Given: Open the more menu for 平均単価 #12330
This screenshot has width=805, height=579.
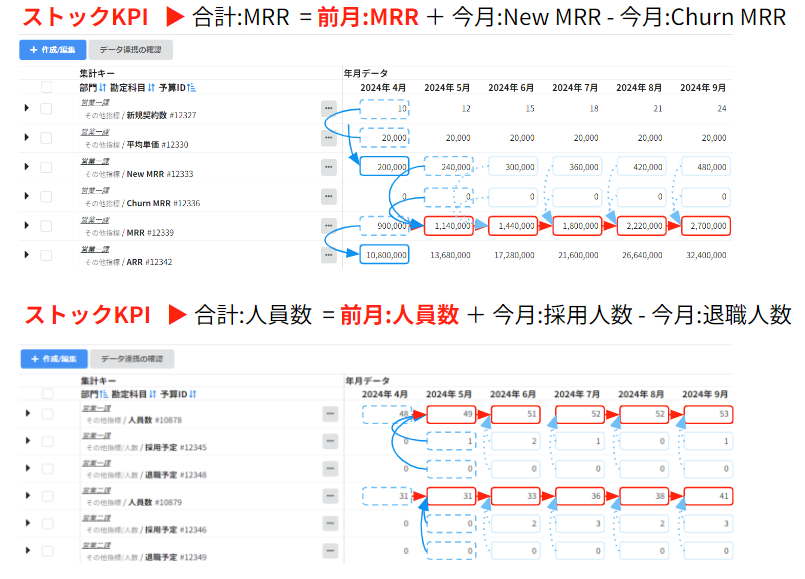Looking at the screenshot, I should pyautogui.click(x=329, y=138).
